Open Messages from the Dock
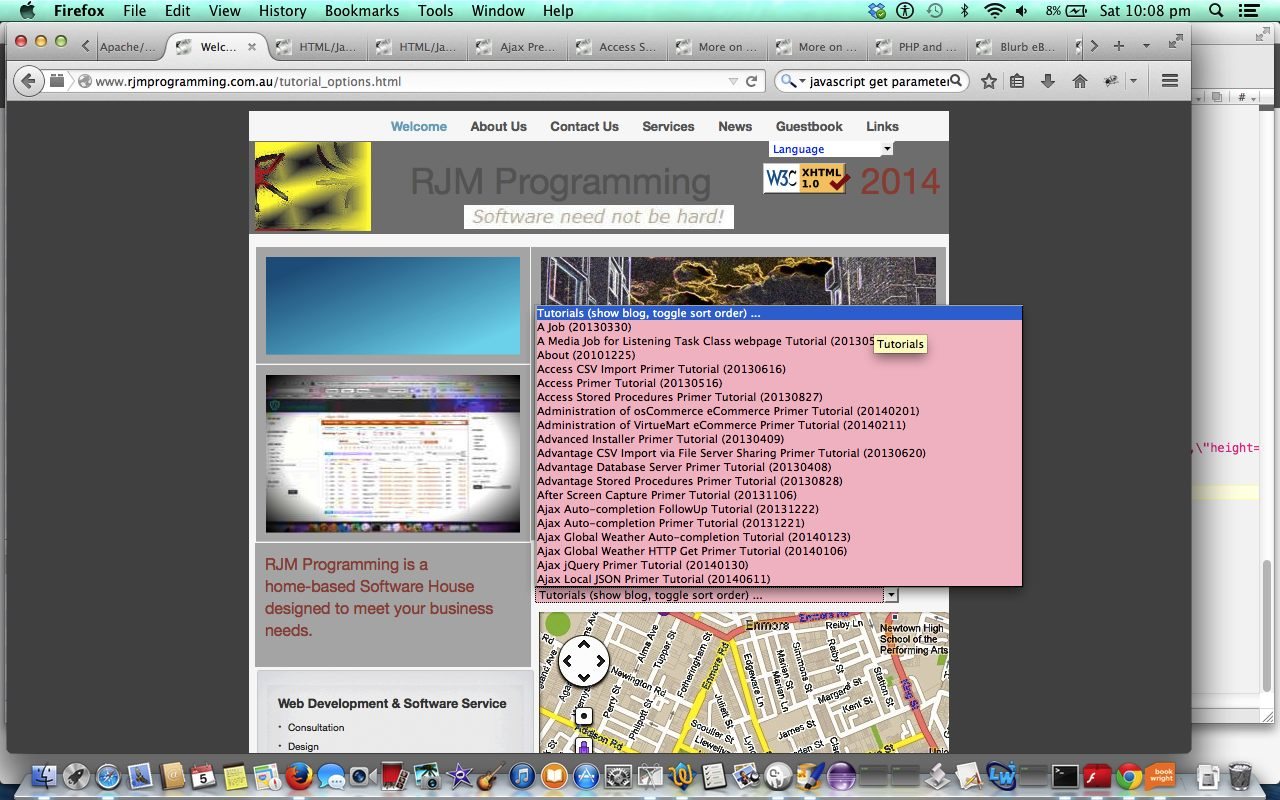This screenshot has width=1280, height=800. click(330, 775)
